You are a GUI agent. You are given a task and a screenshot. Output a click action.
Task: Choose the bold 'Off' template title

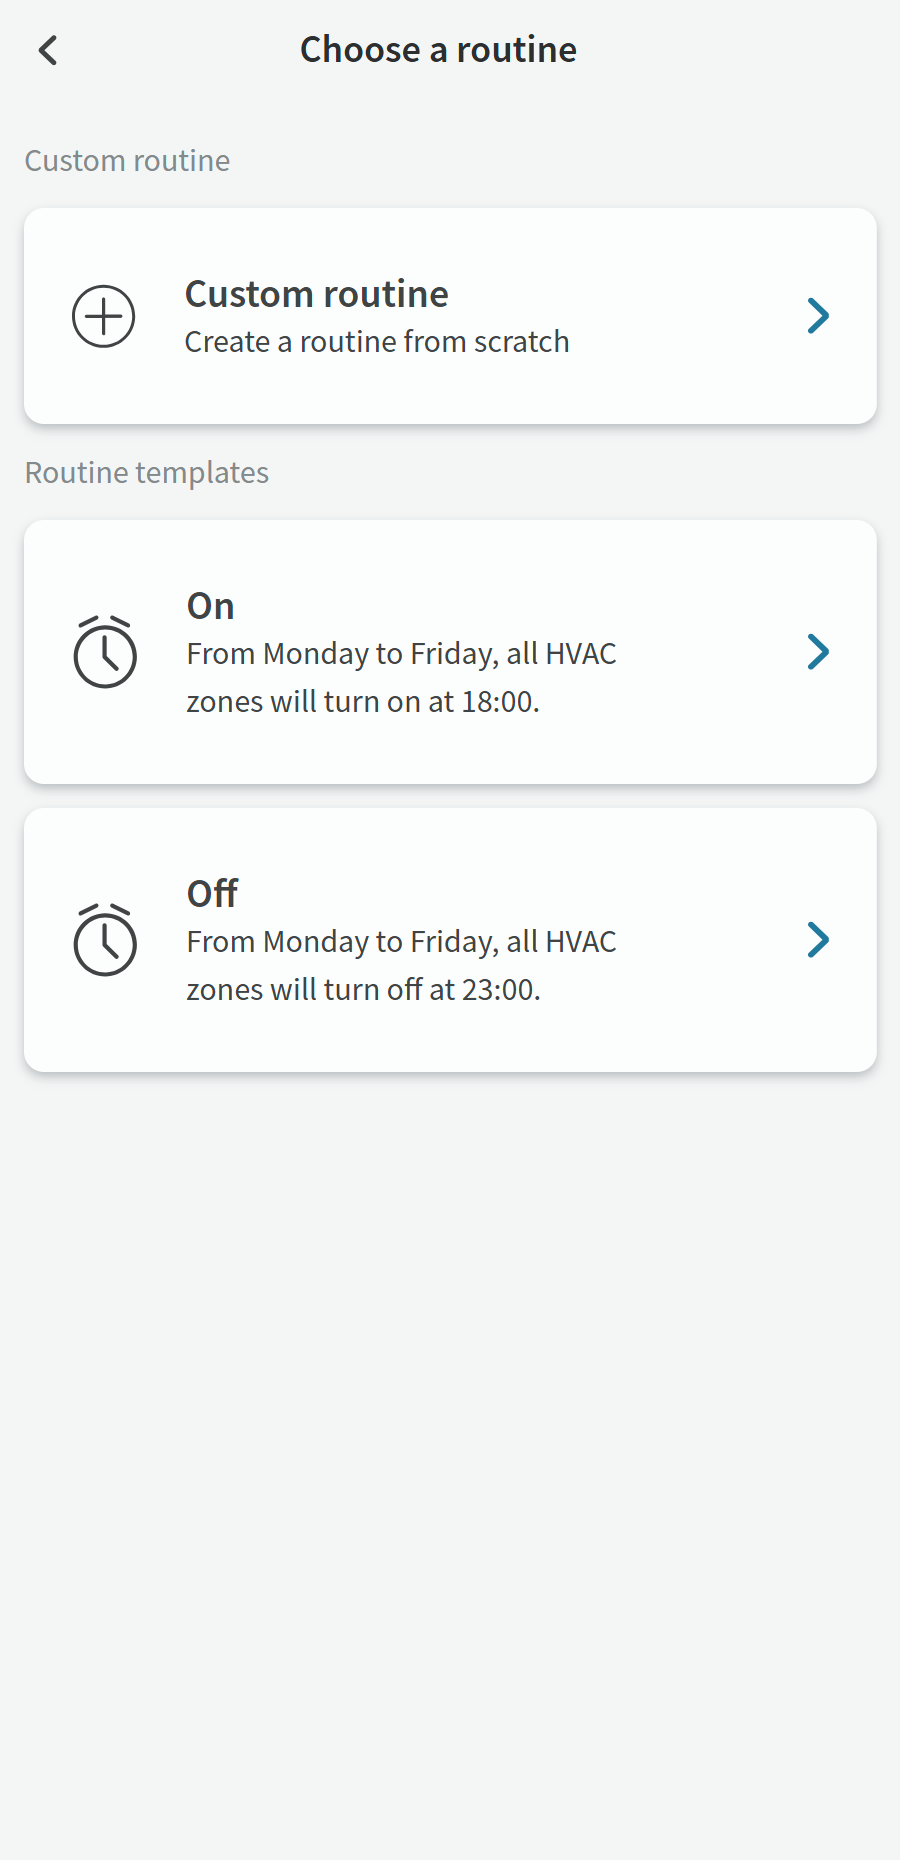coord(212,894)
